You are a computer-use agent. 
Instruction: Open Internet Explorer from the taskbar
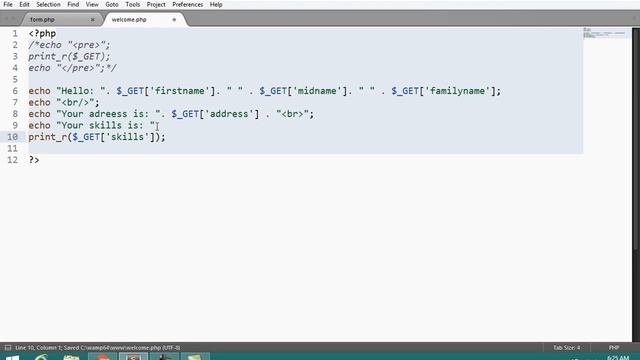click(41, 357)
